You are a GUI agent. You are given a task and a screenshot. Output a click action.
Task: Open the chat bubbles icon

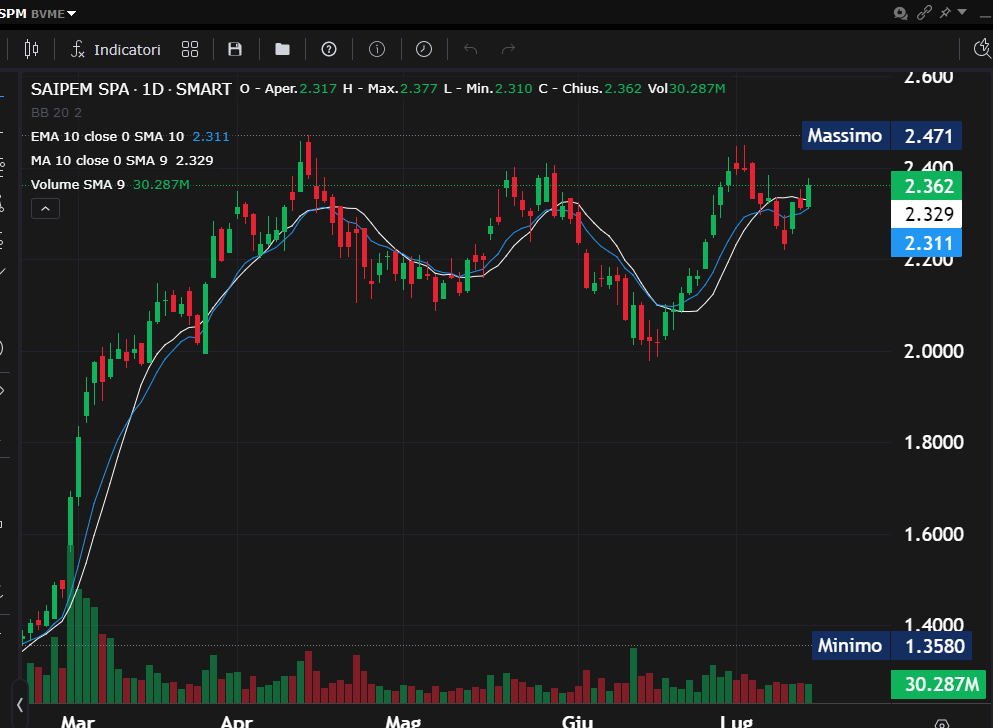[901, 12]
